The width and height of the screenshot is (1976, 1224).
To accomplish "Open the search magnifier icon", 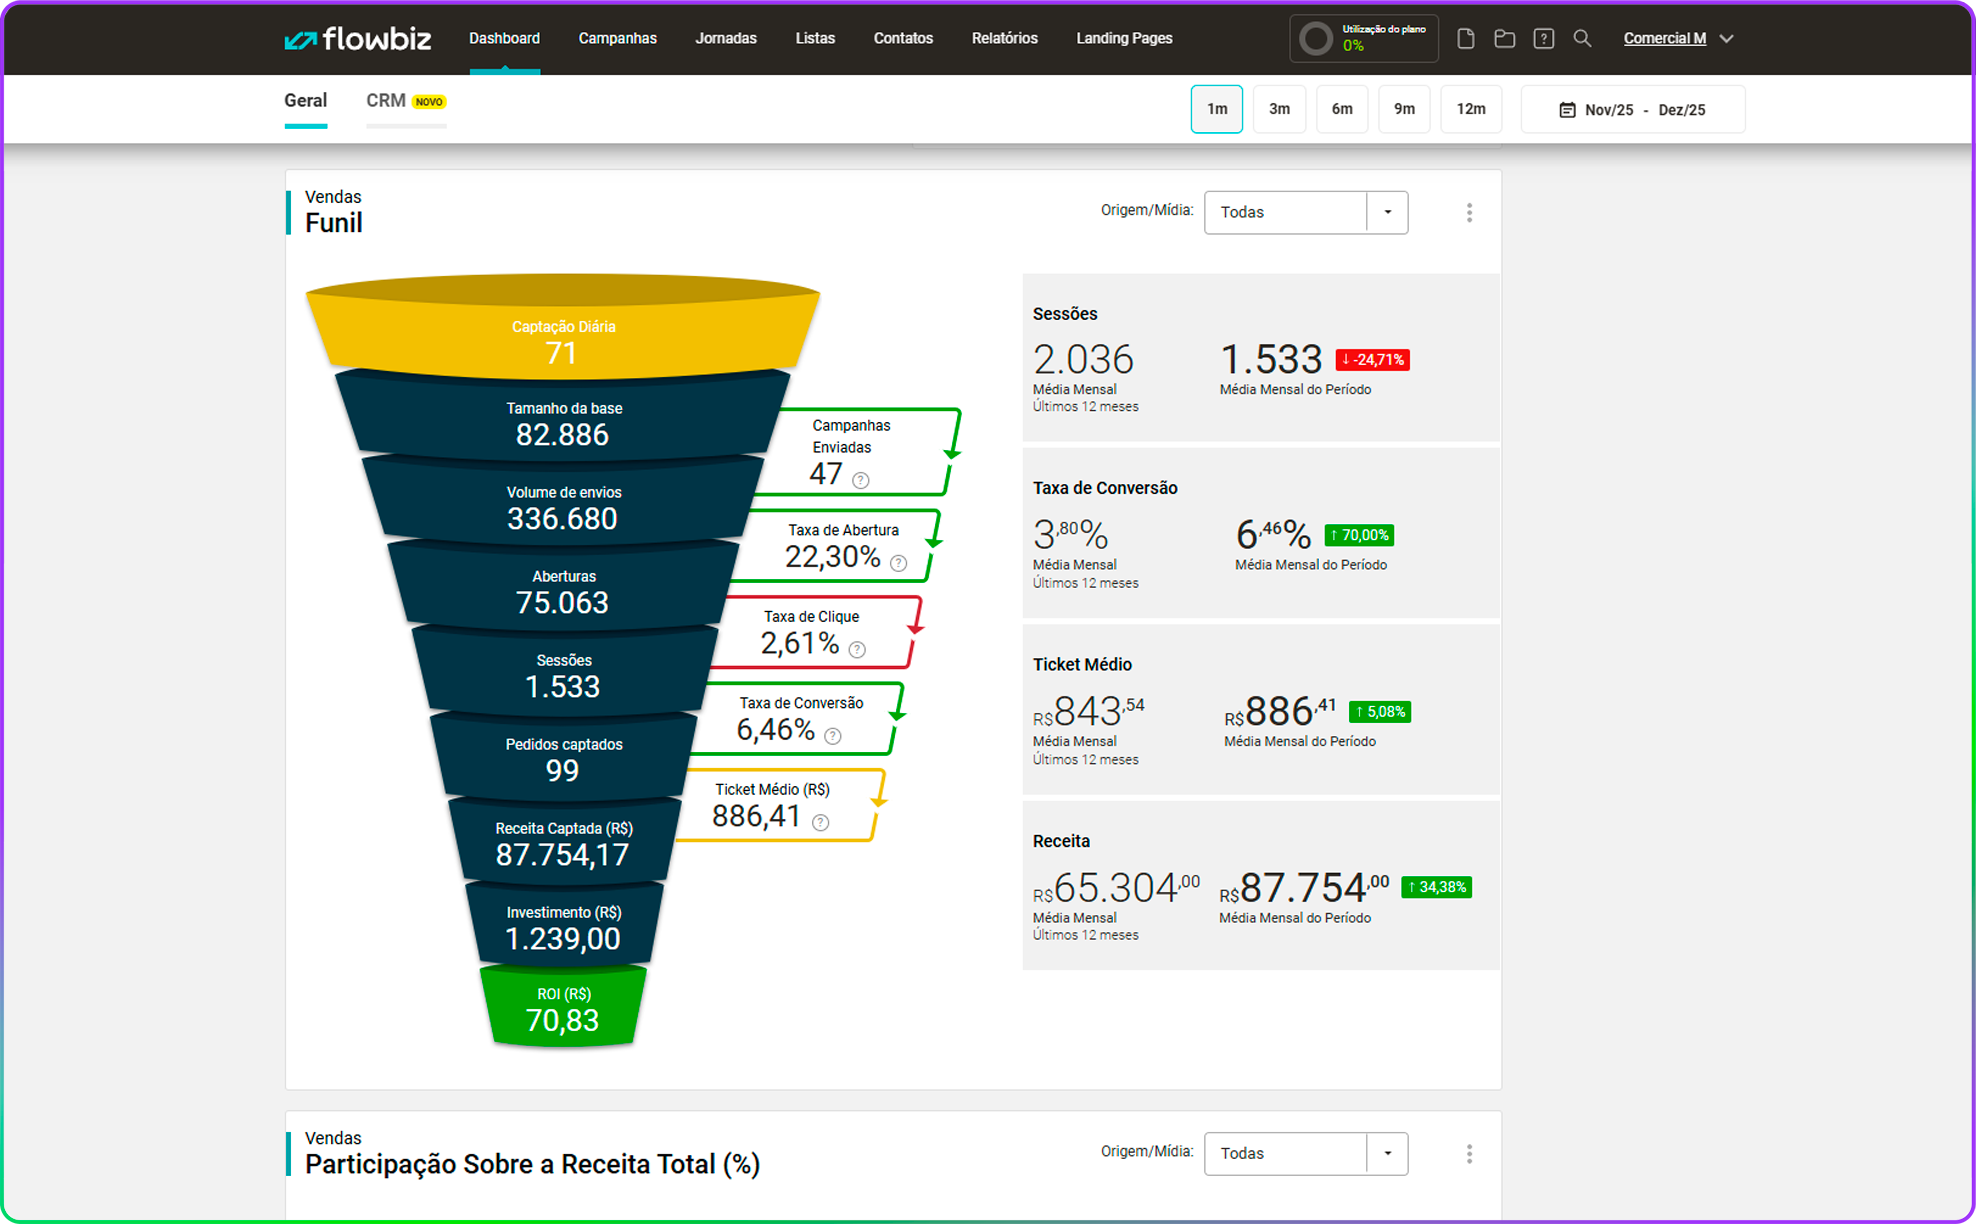I will (x=1582, y=38).
